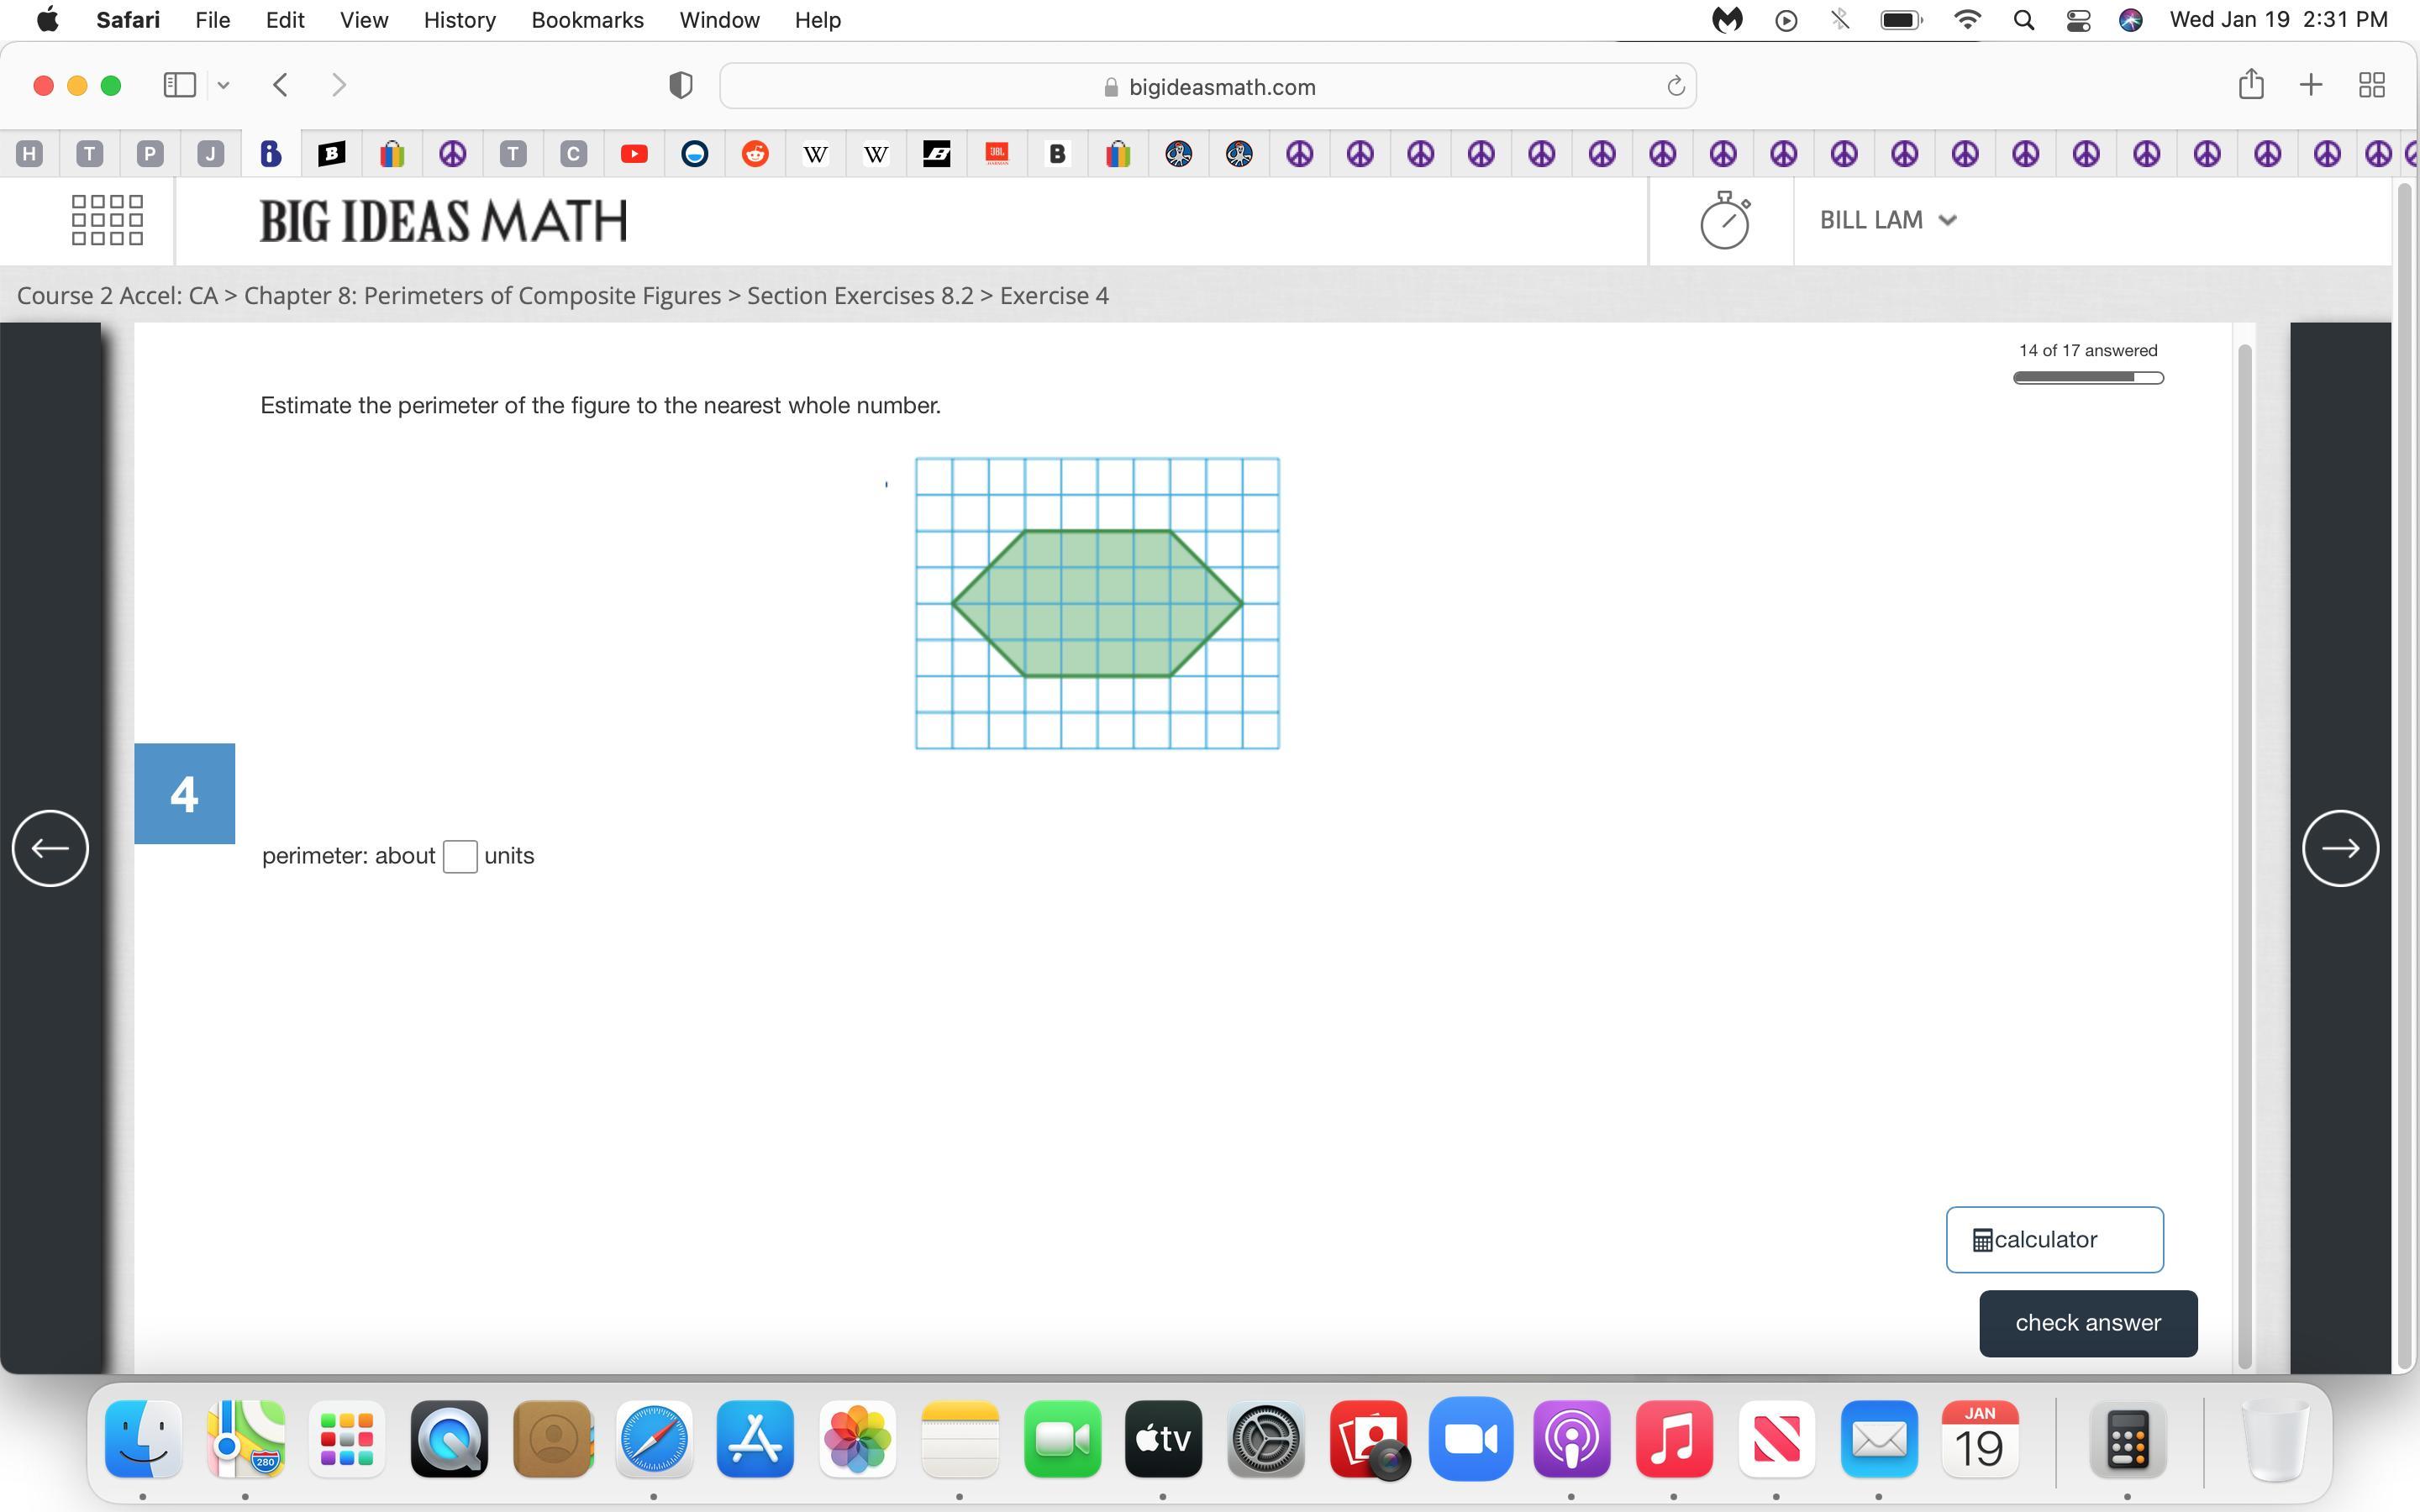Open Safari tab overview icon
This screenshot has width=2420, height=1512.
2371,85
